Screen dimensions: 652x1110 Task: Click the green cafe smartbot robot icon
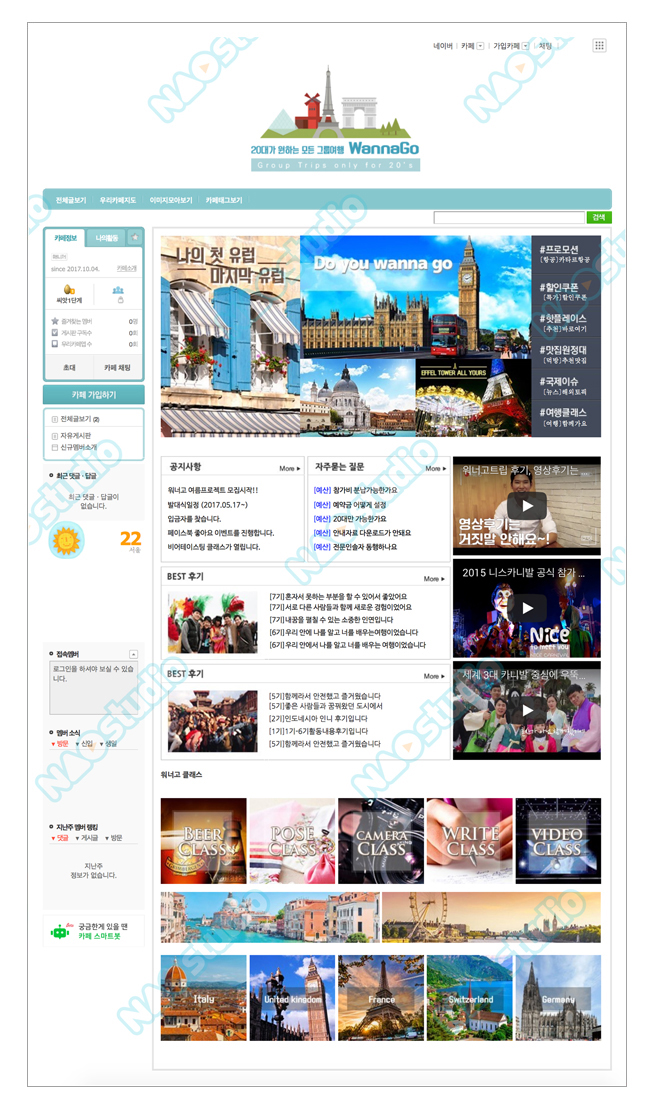(x=60, y=932)
